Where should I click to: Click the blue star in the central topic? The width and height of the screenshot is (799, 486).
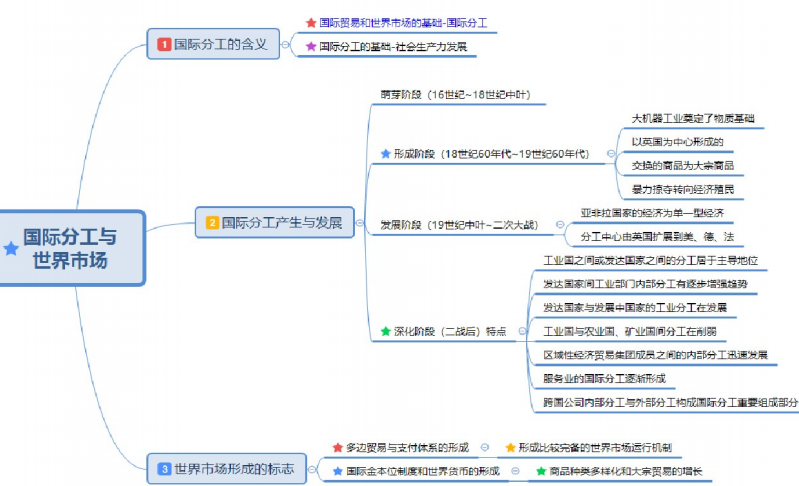click(11, 248)
